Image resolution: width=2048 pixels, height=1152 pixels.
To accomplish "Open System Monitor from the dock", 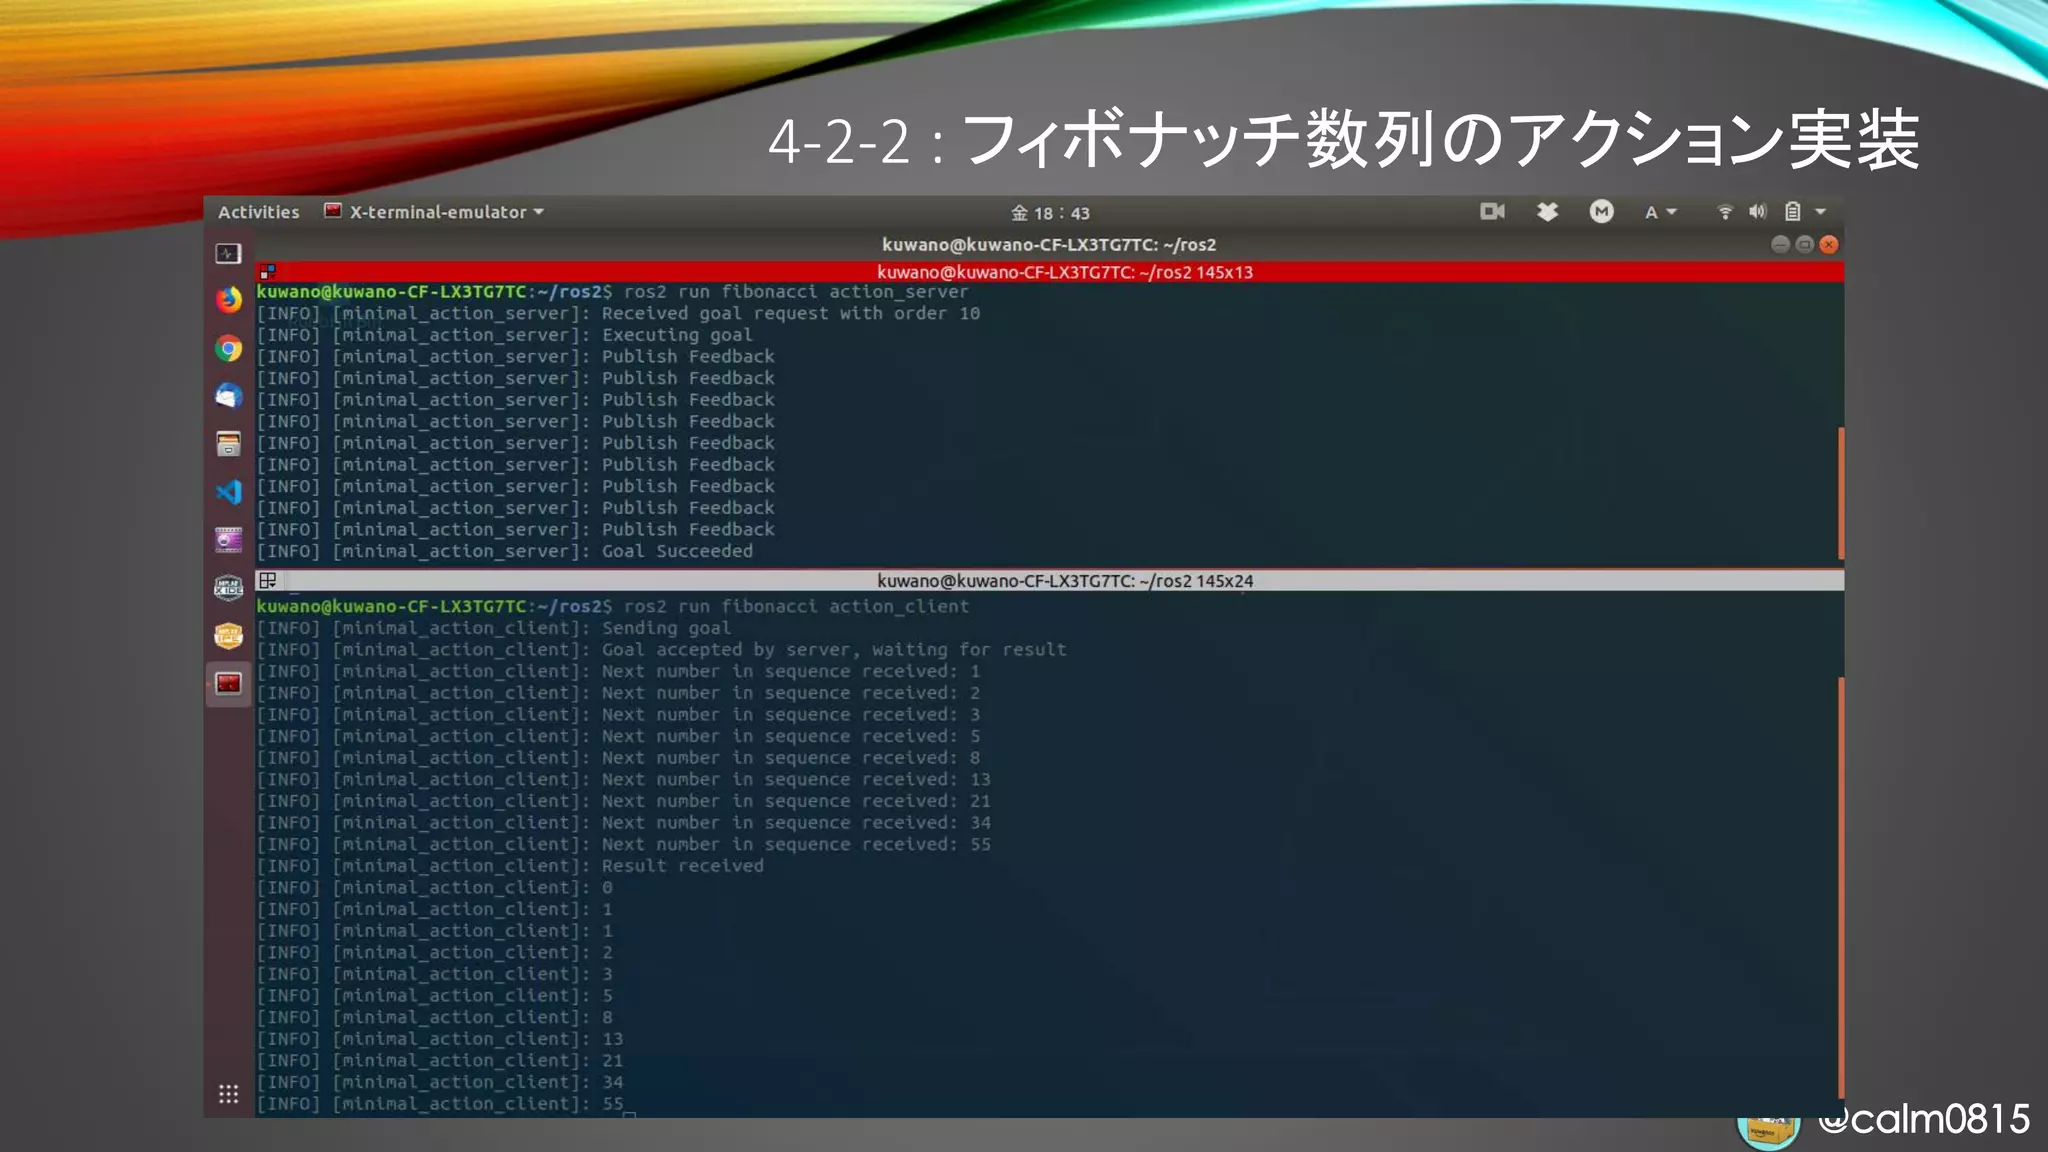I will point(228,254).
